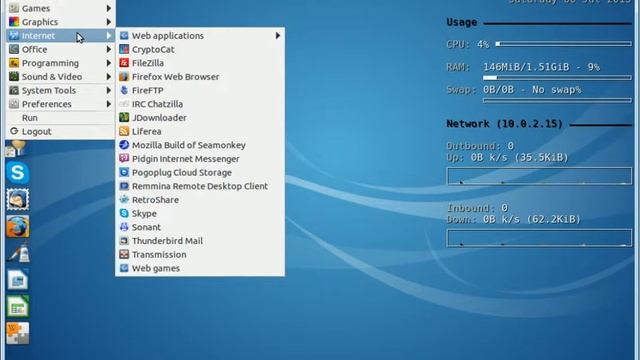Open Thunderbird stamp icon in dock
Image resolution: width=640 pixels, height=360 pixels.
(18, 200)
